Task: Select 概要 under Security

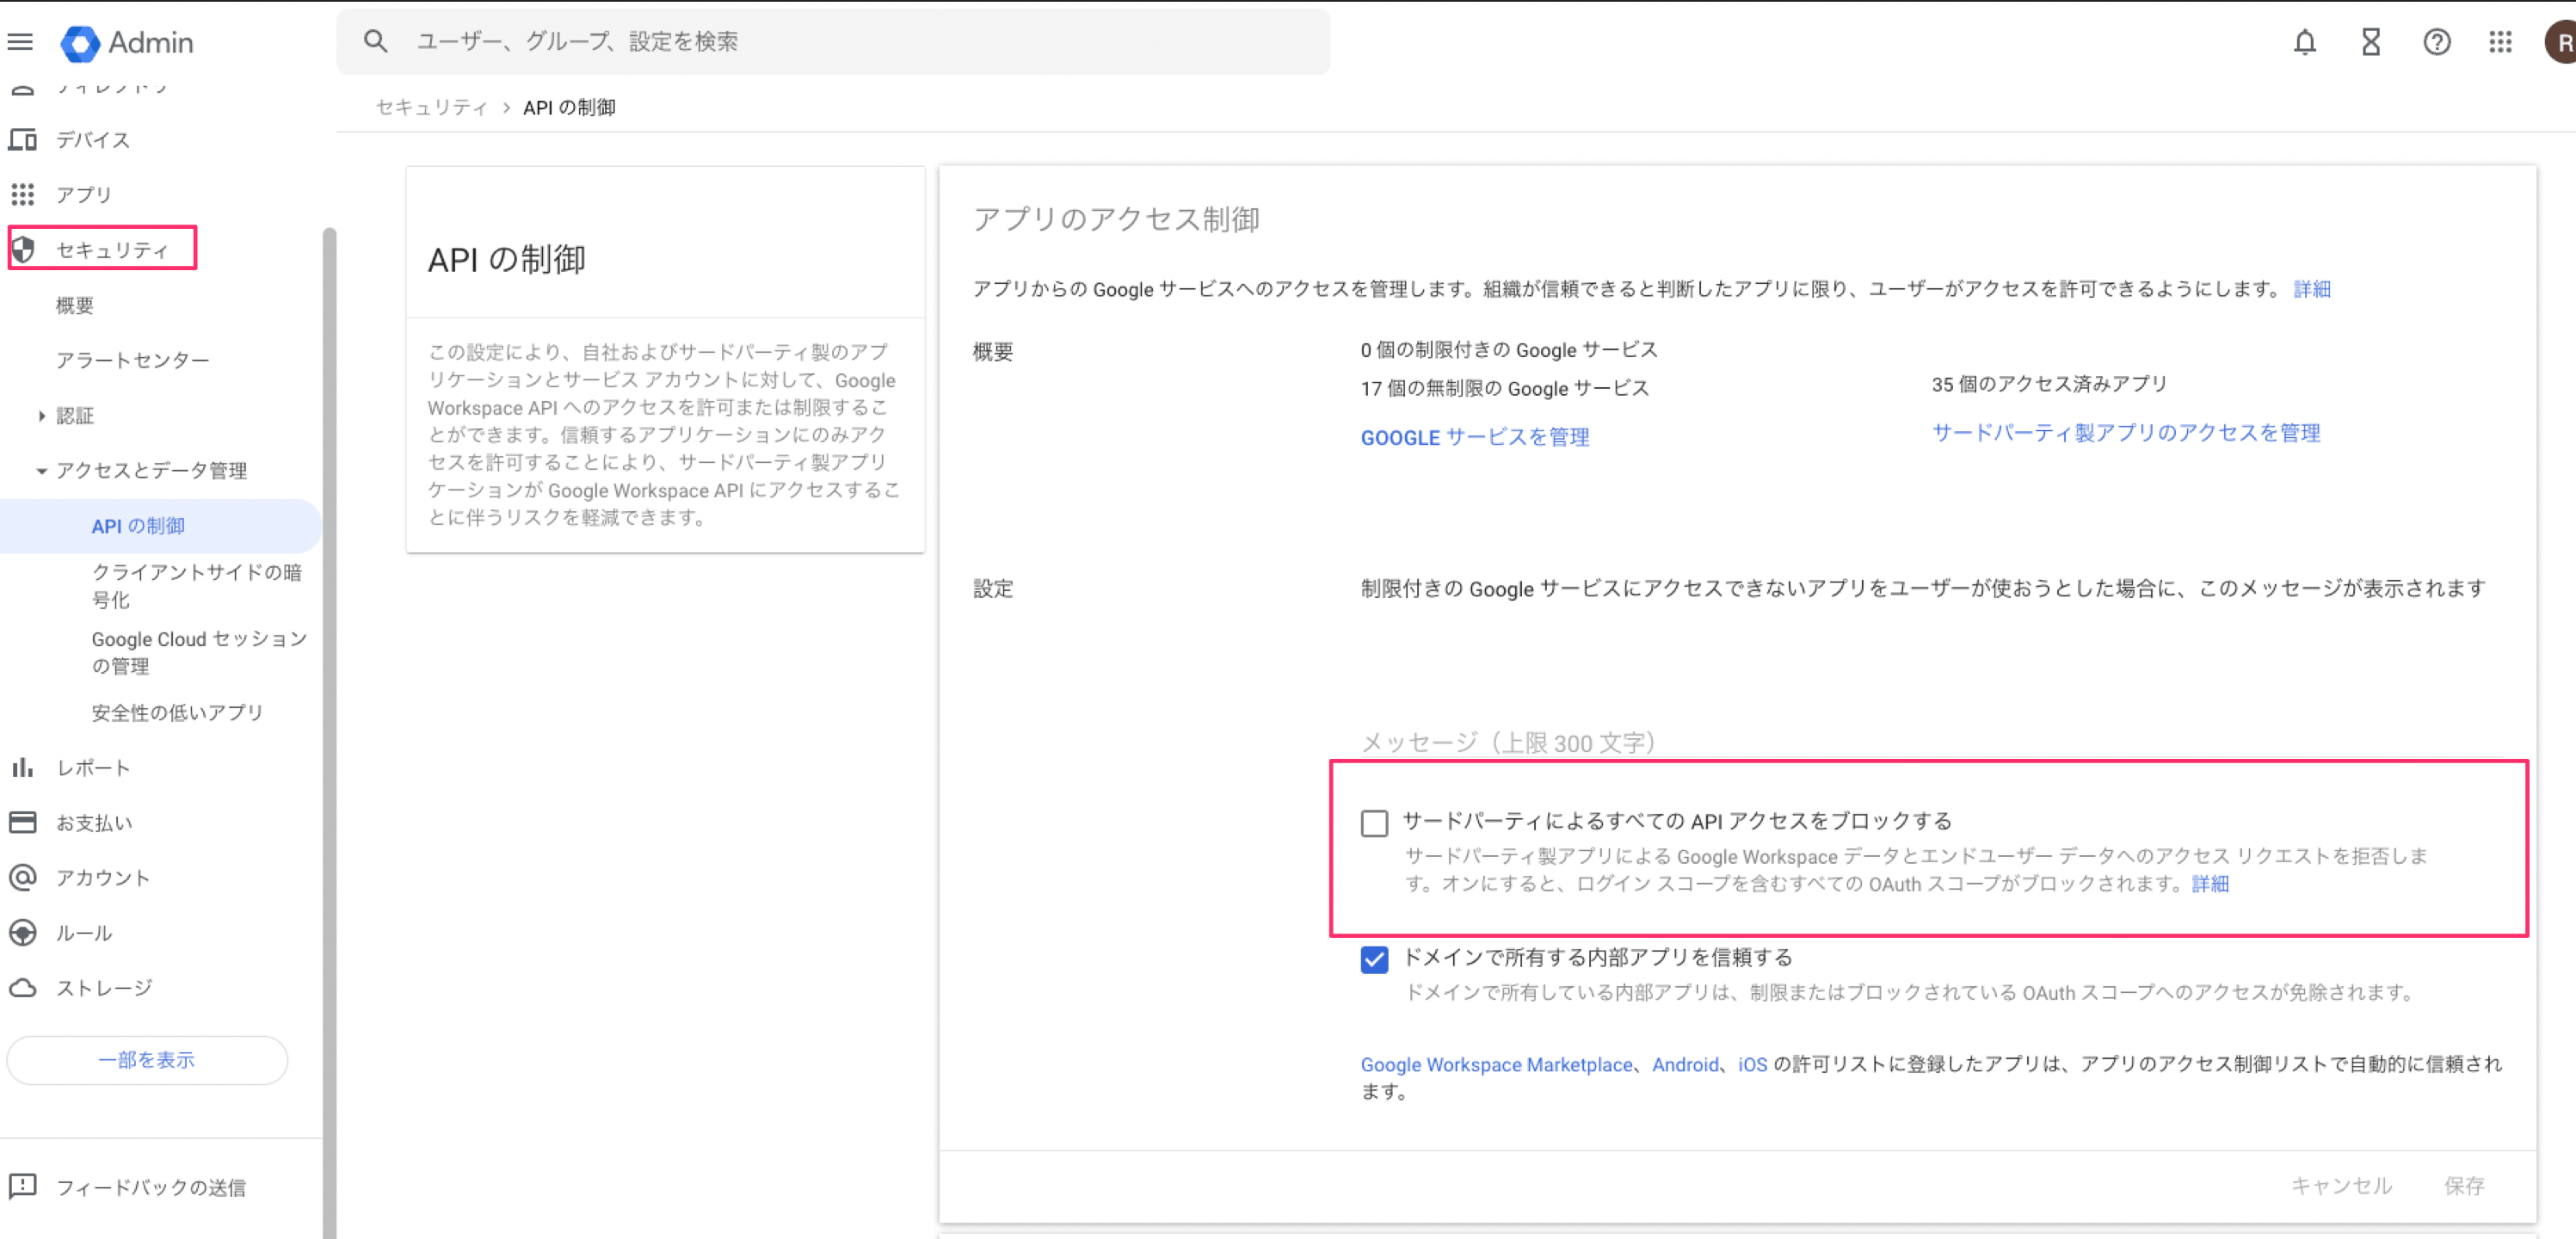Action: (75, 305)
